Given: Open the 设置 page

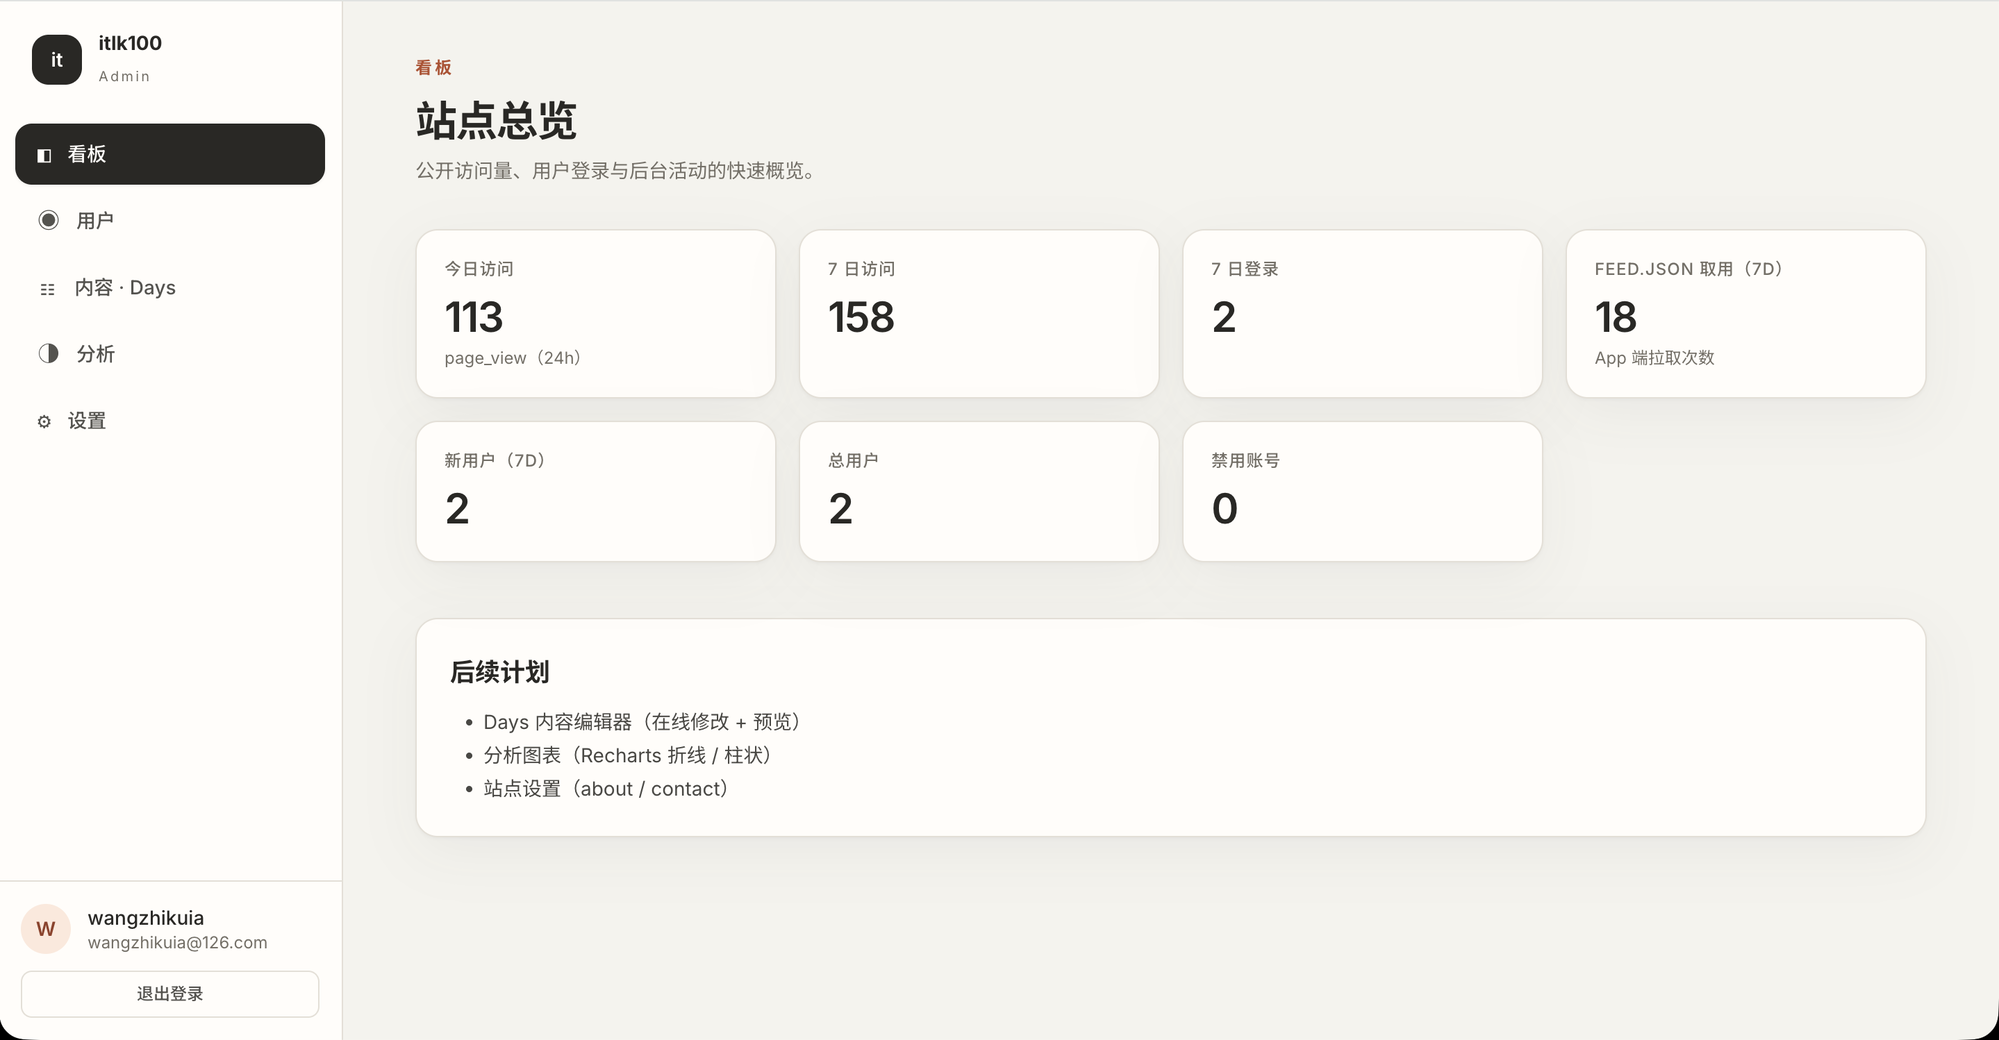Looking at the screenshot, I should click(x=170, y=421).
